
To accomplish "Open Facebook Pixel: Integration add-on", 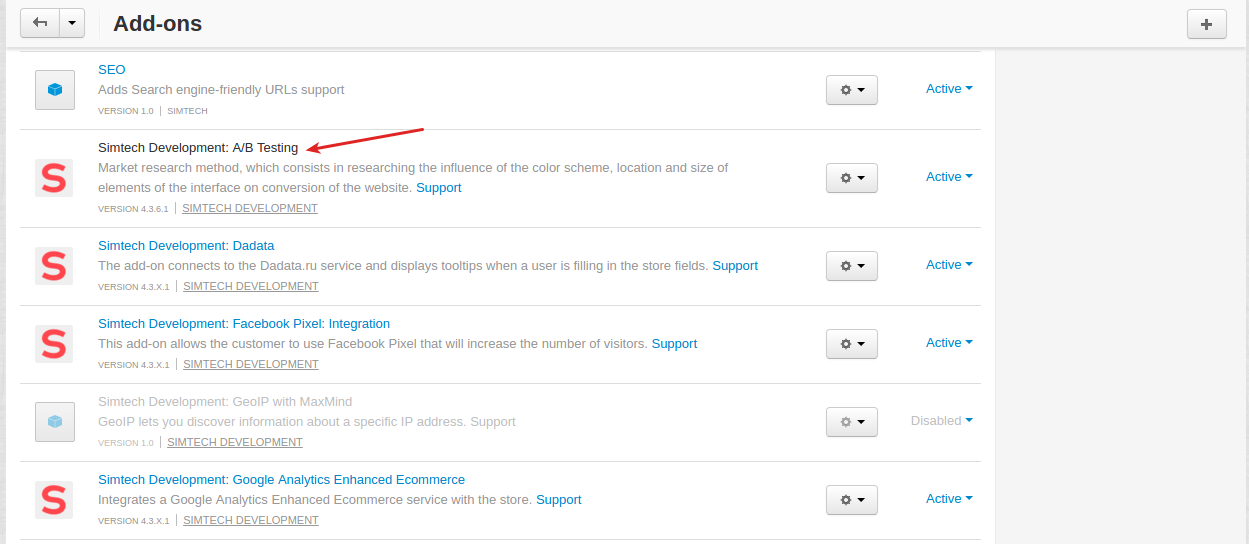I will pyautogui.click(x=244, y=324).
